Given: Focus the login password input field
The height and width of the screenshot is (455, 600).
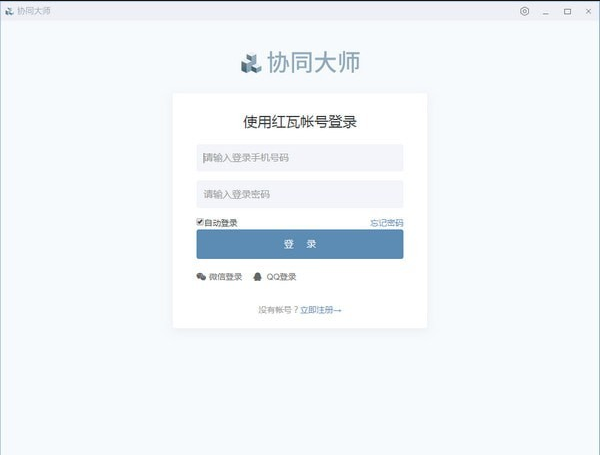Looking at the screenshot, I should click(x=300, y=194).
